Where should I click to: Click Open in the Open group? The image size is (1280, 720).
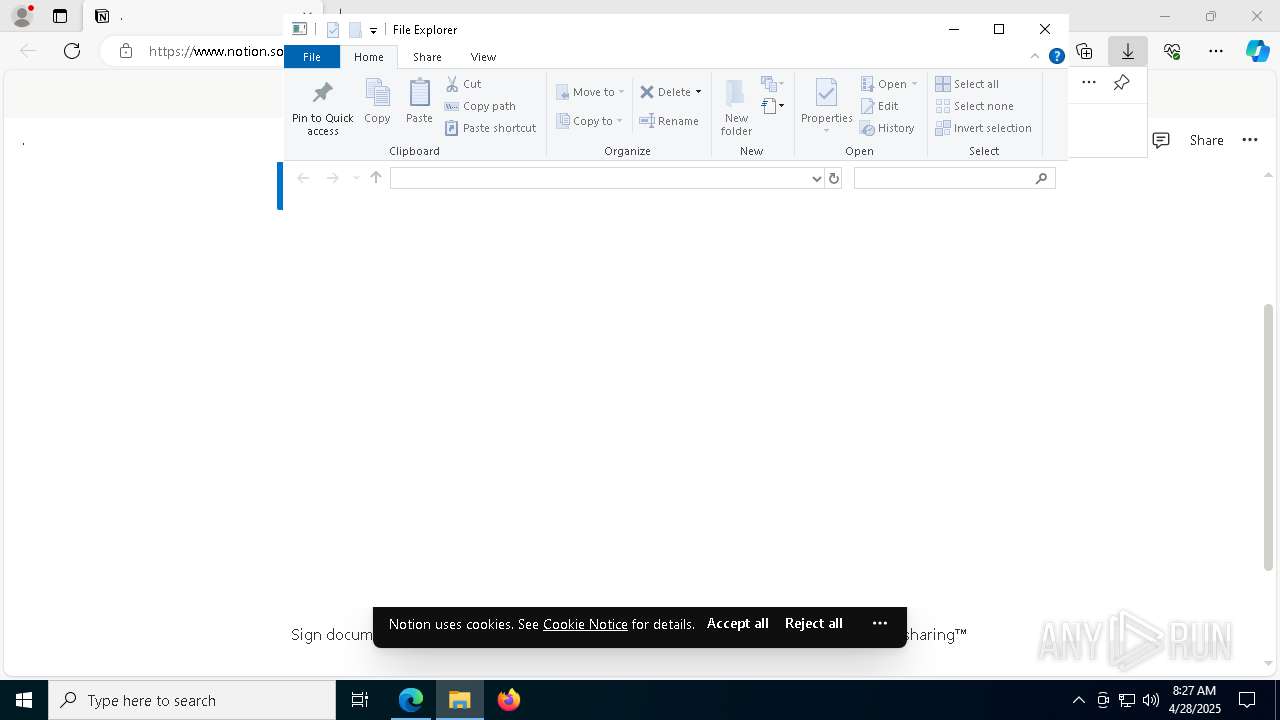point(888,84)
